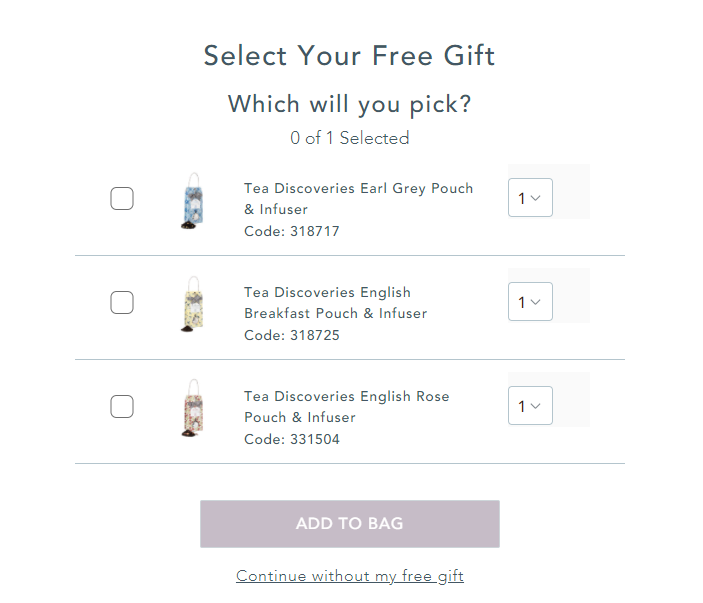Continue without my free gift link
Image resolution: width=703 pixels, height=603 pixels.
[350, 576]
